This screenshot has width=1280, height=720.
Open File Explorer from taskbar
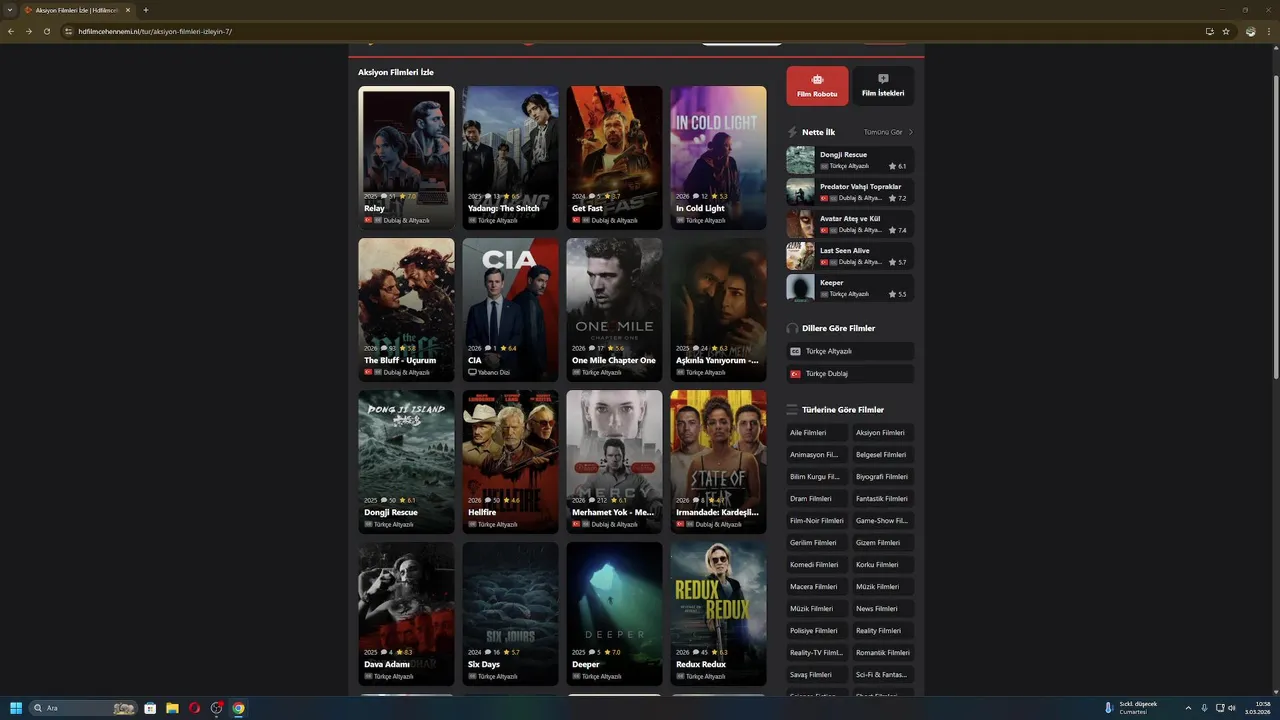[x=172, y=708]
